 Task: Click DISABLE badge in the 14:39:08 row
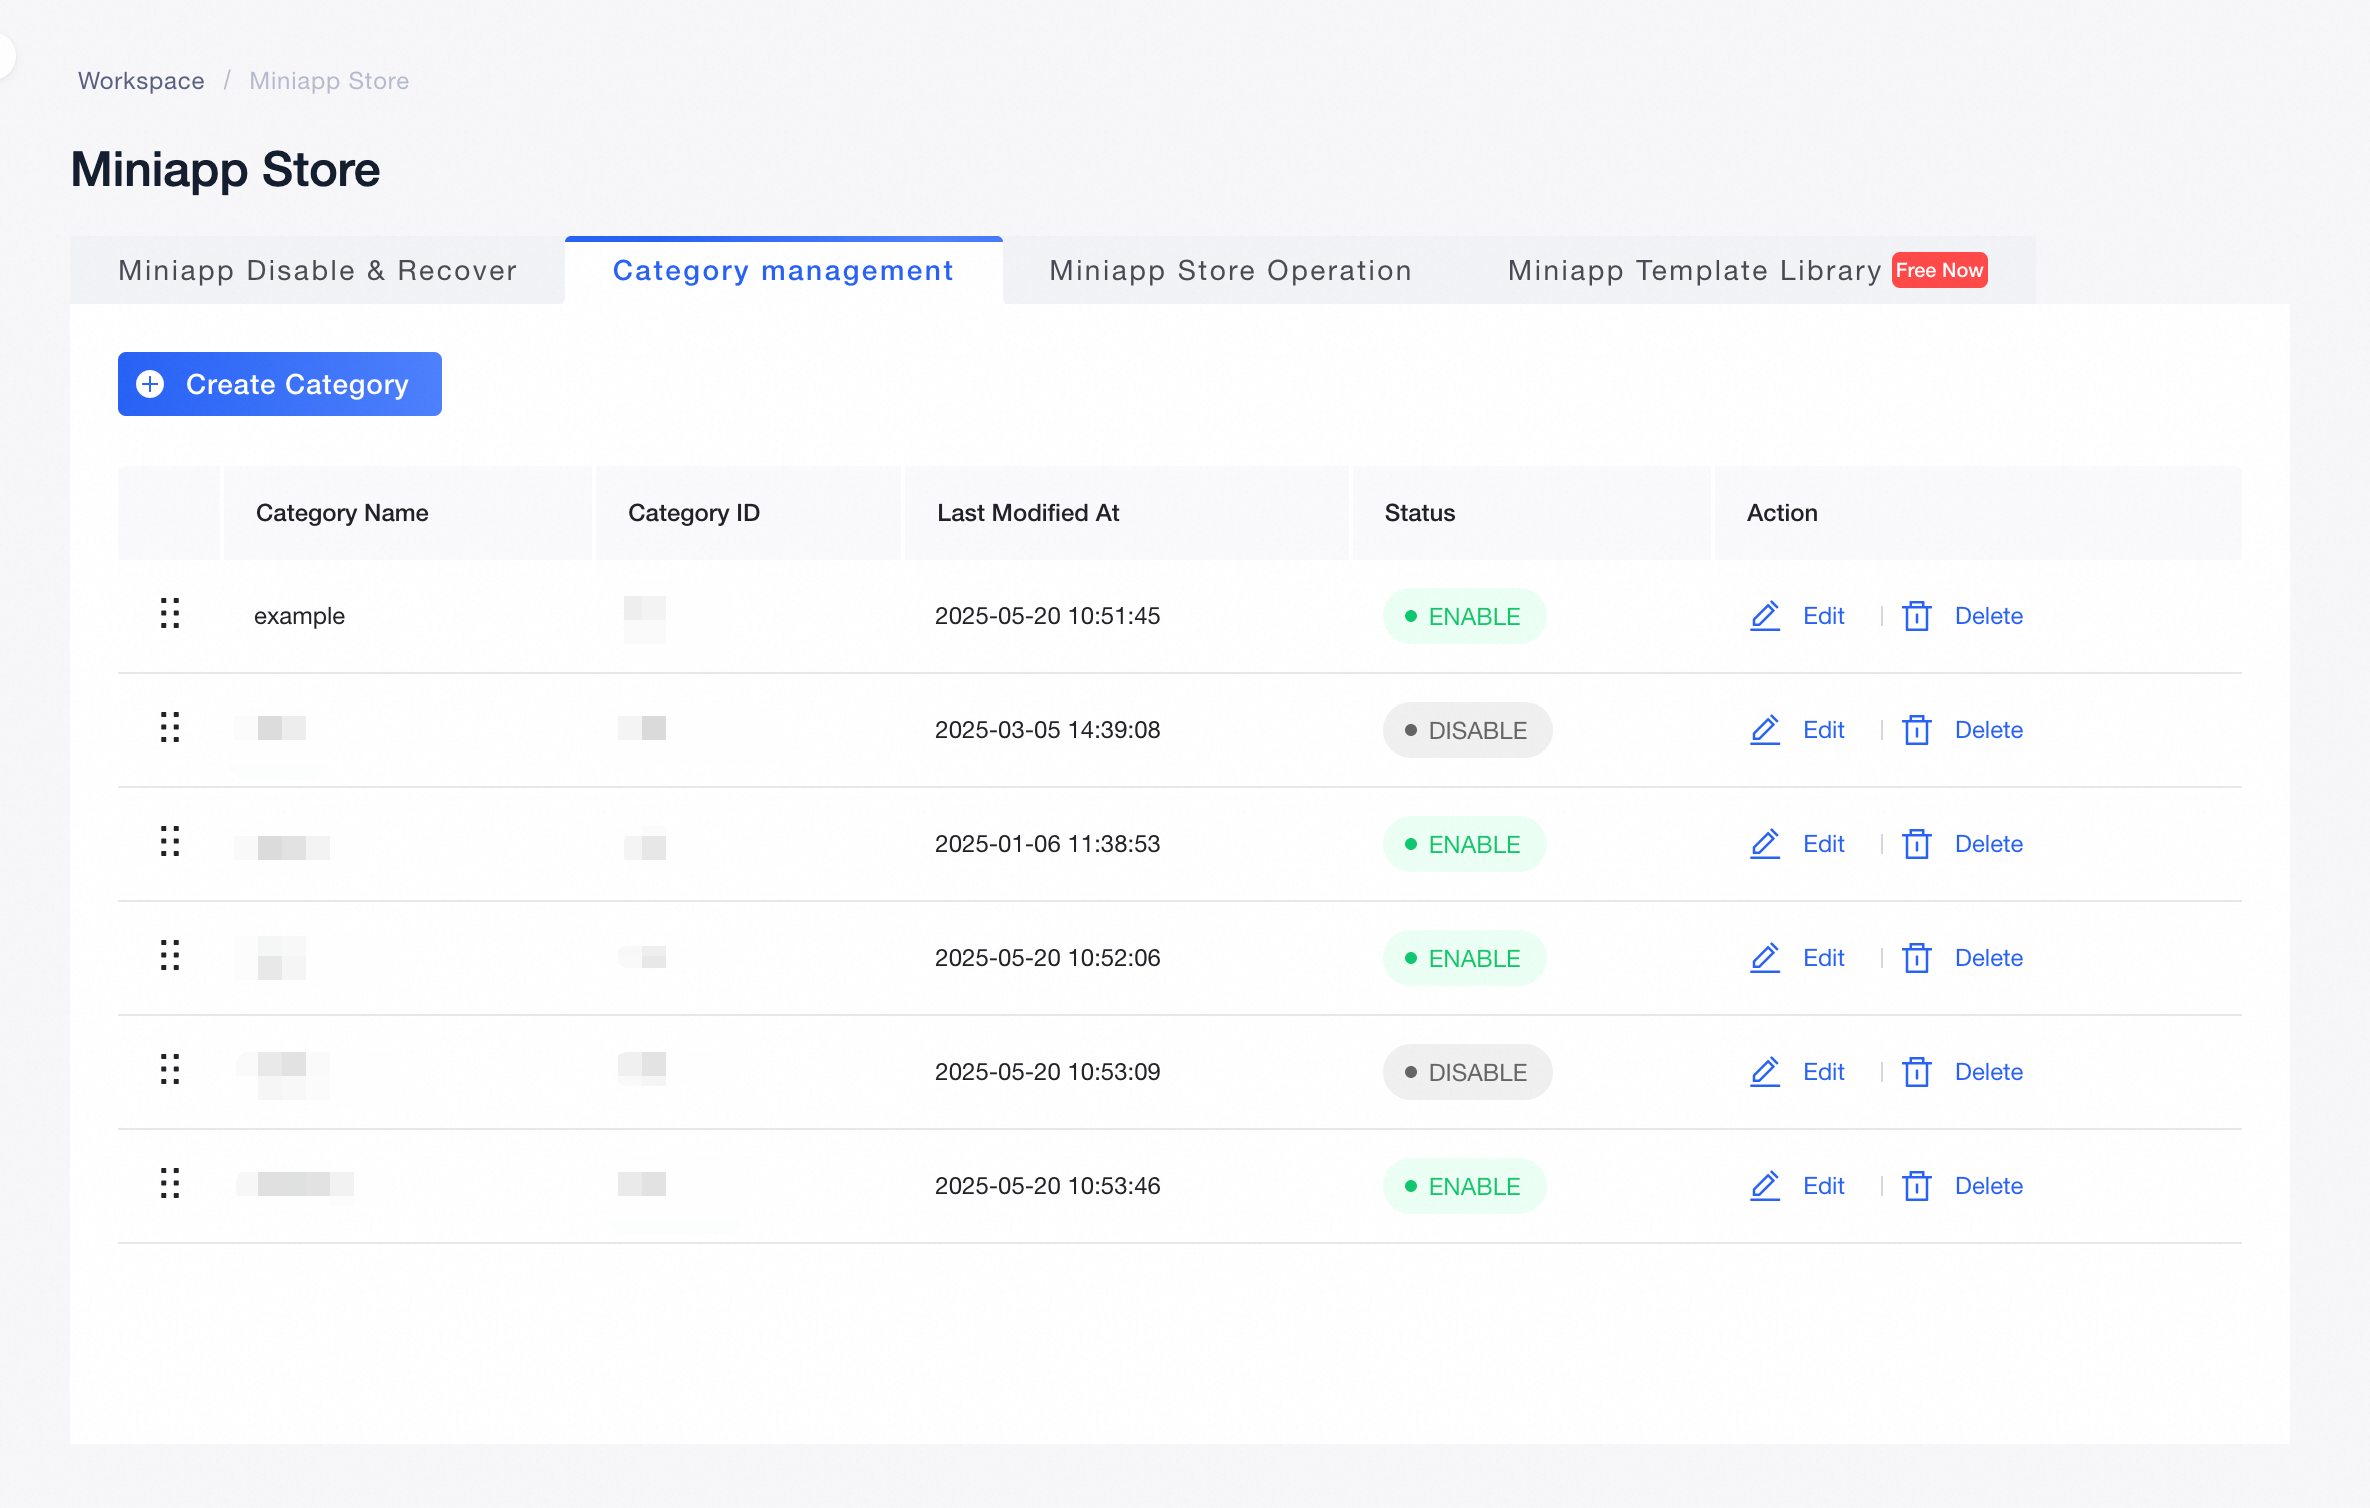point(1467,730)
